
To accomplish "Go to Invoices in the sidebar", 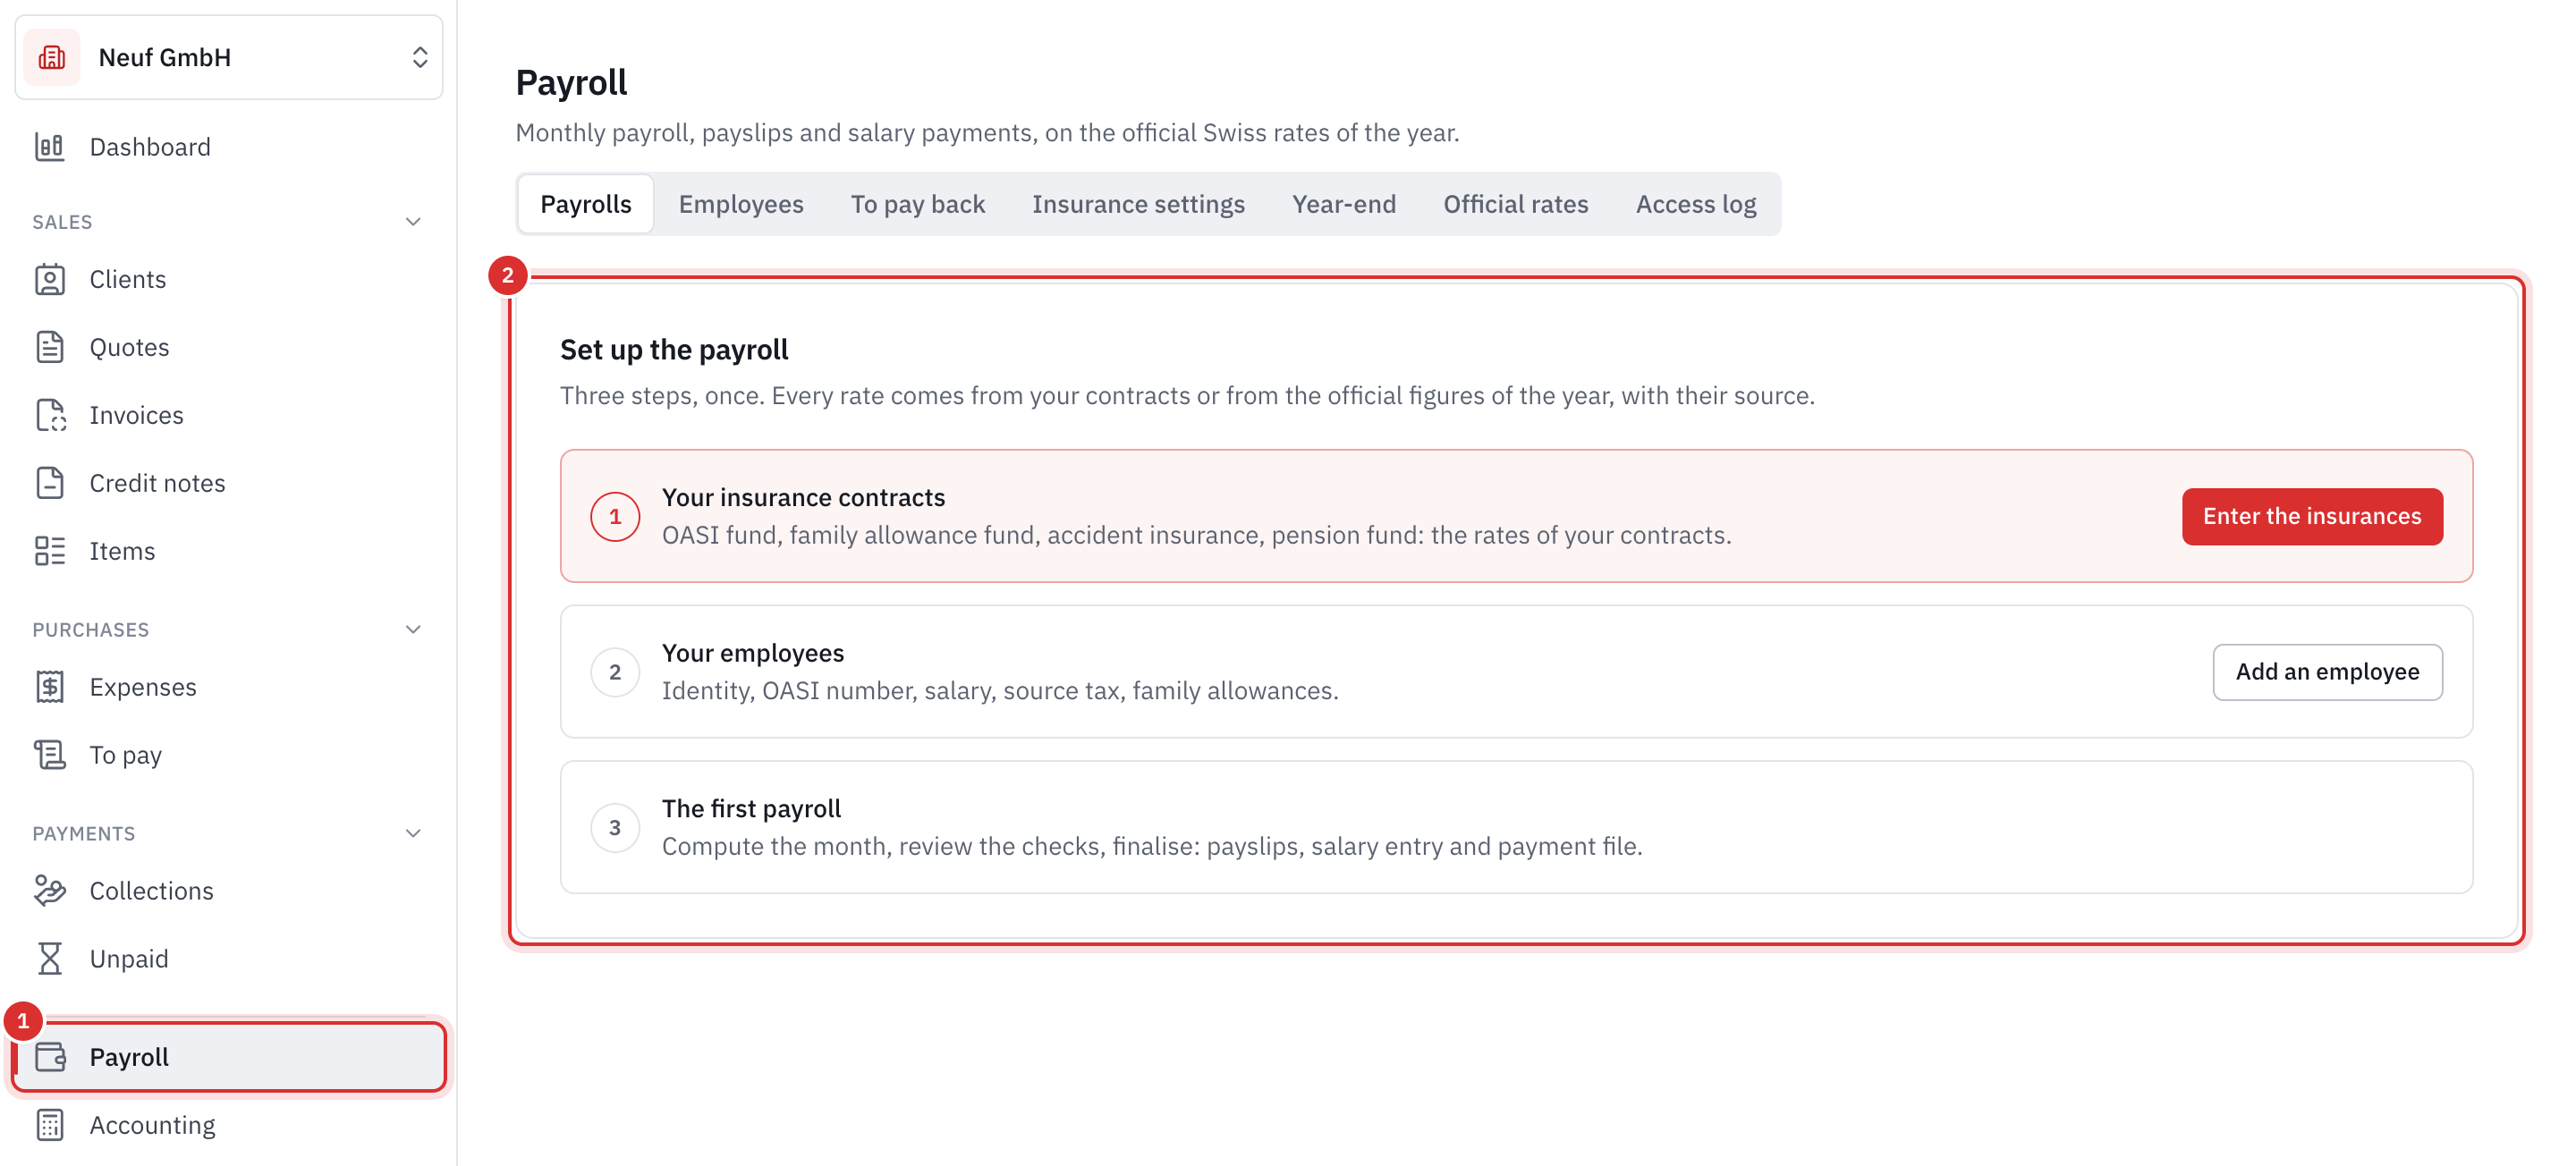I will point(229,415).
